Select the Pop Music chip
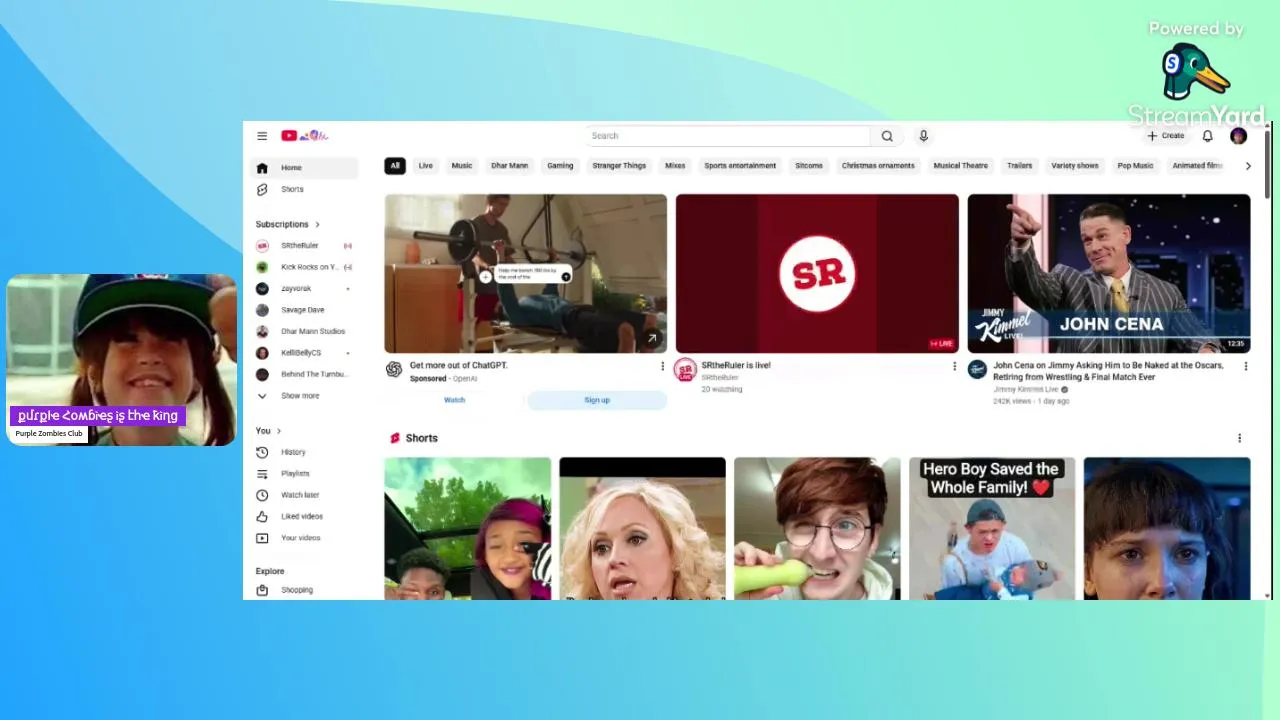This screenshot has height=720, width=1280. [1135, 166]
